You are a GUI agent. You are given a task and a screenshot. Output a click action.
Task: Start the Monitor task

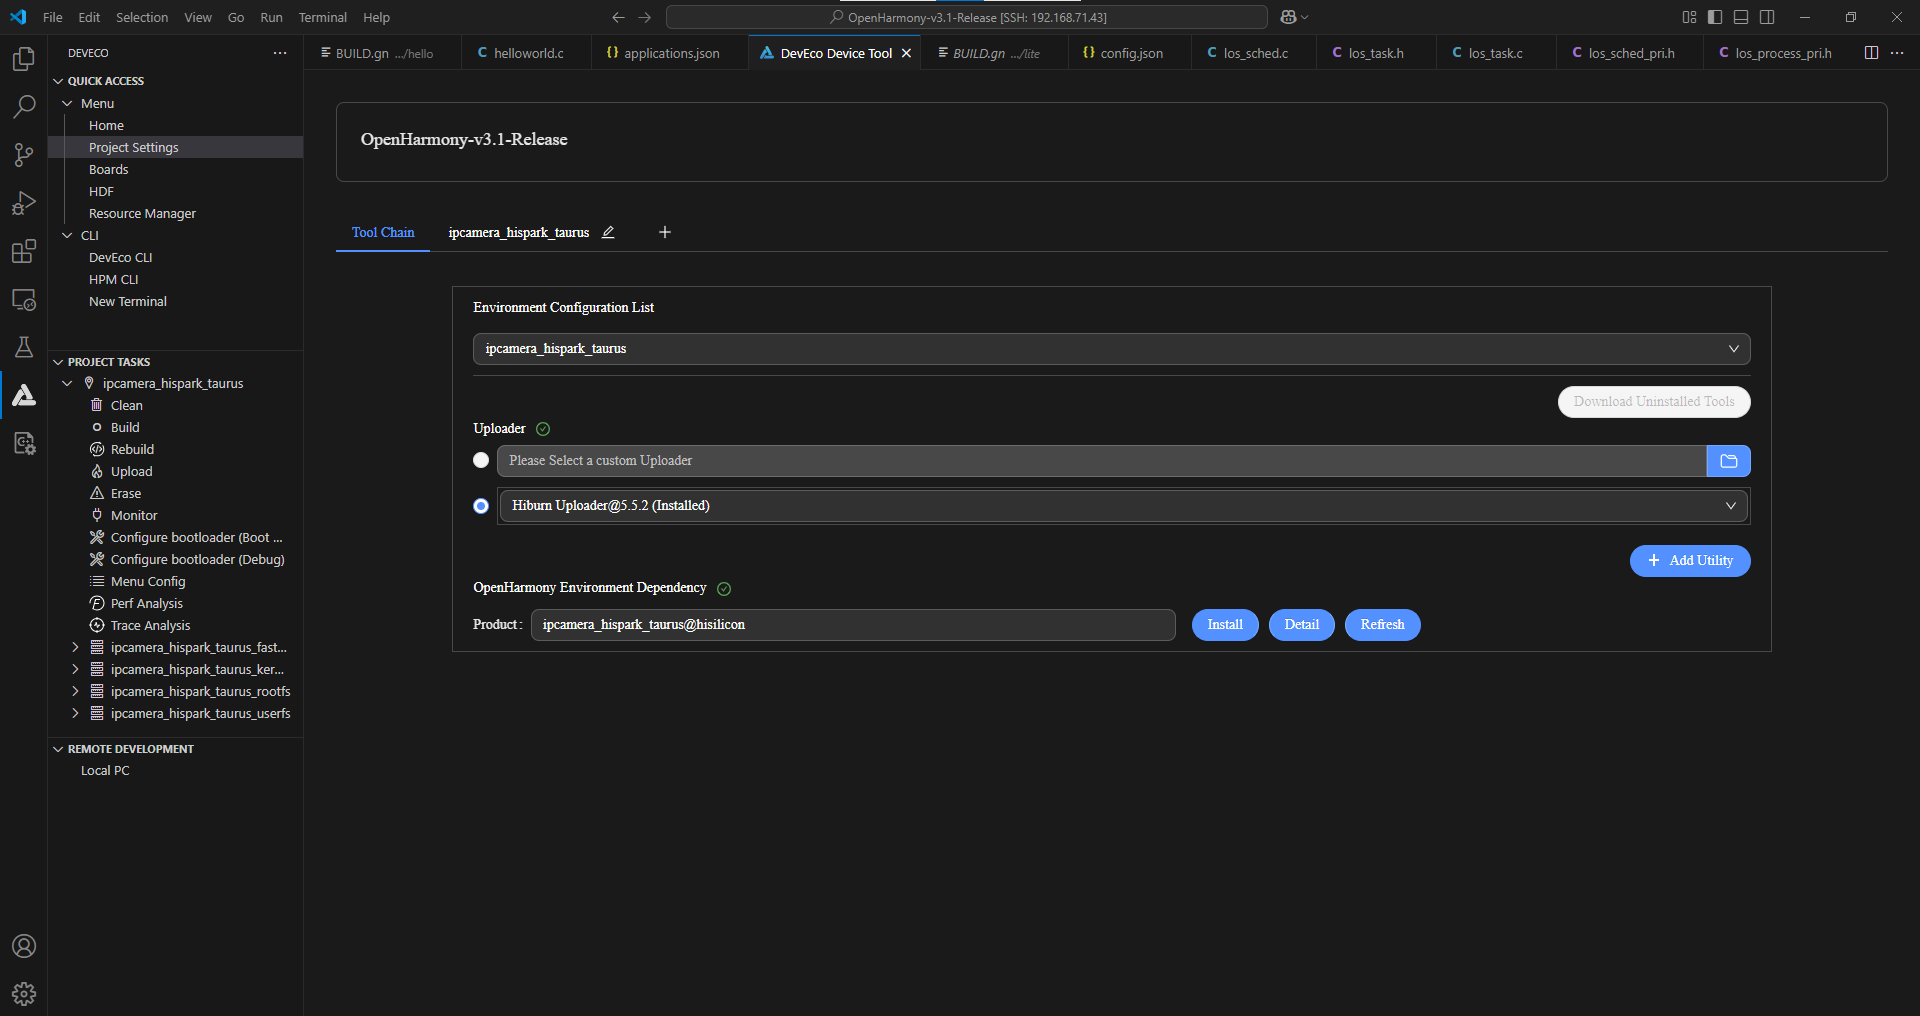click(x=134, y=515)
